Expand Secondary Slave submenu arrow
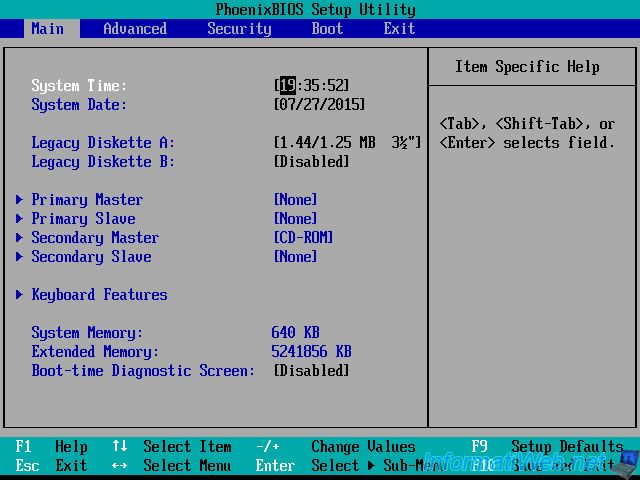This screenshot has width=640, height=480. 19,256
